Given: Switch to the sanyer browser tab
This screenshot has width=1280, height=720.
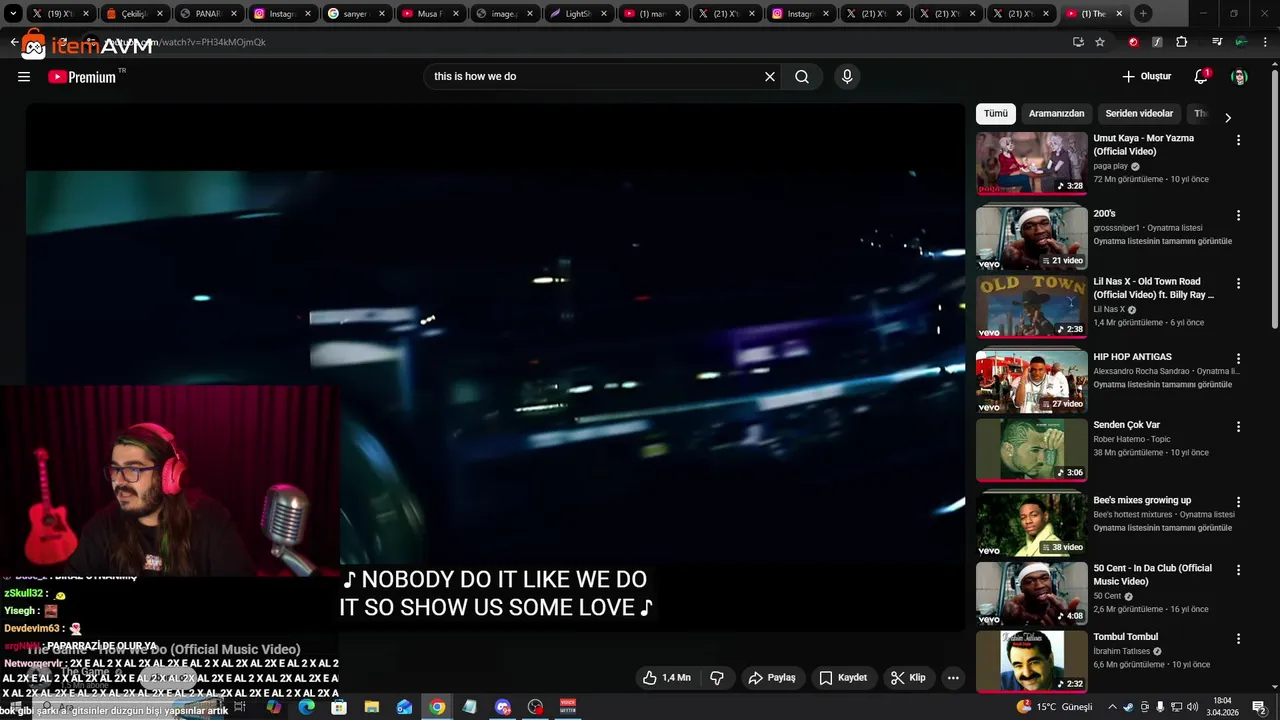Looking at the screenshot, I should tap(356, 14).
